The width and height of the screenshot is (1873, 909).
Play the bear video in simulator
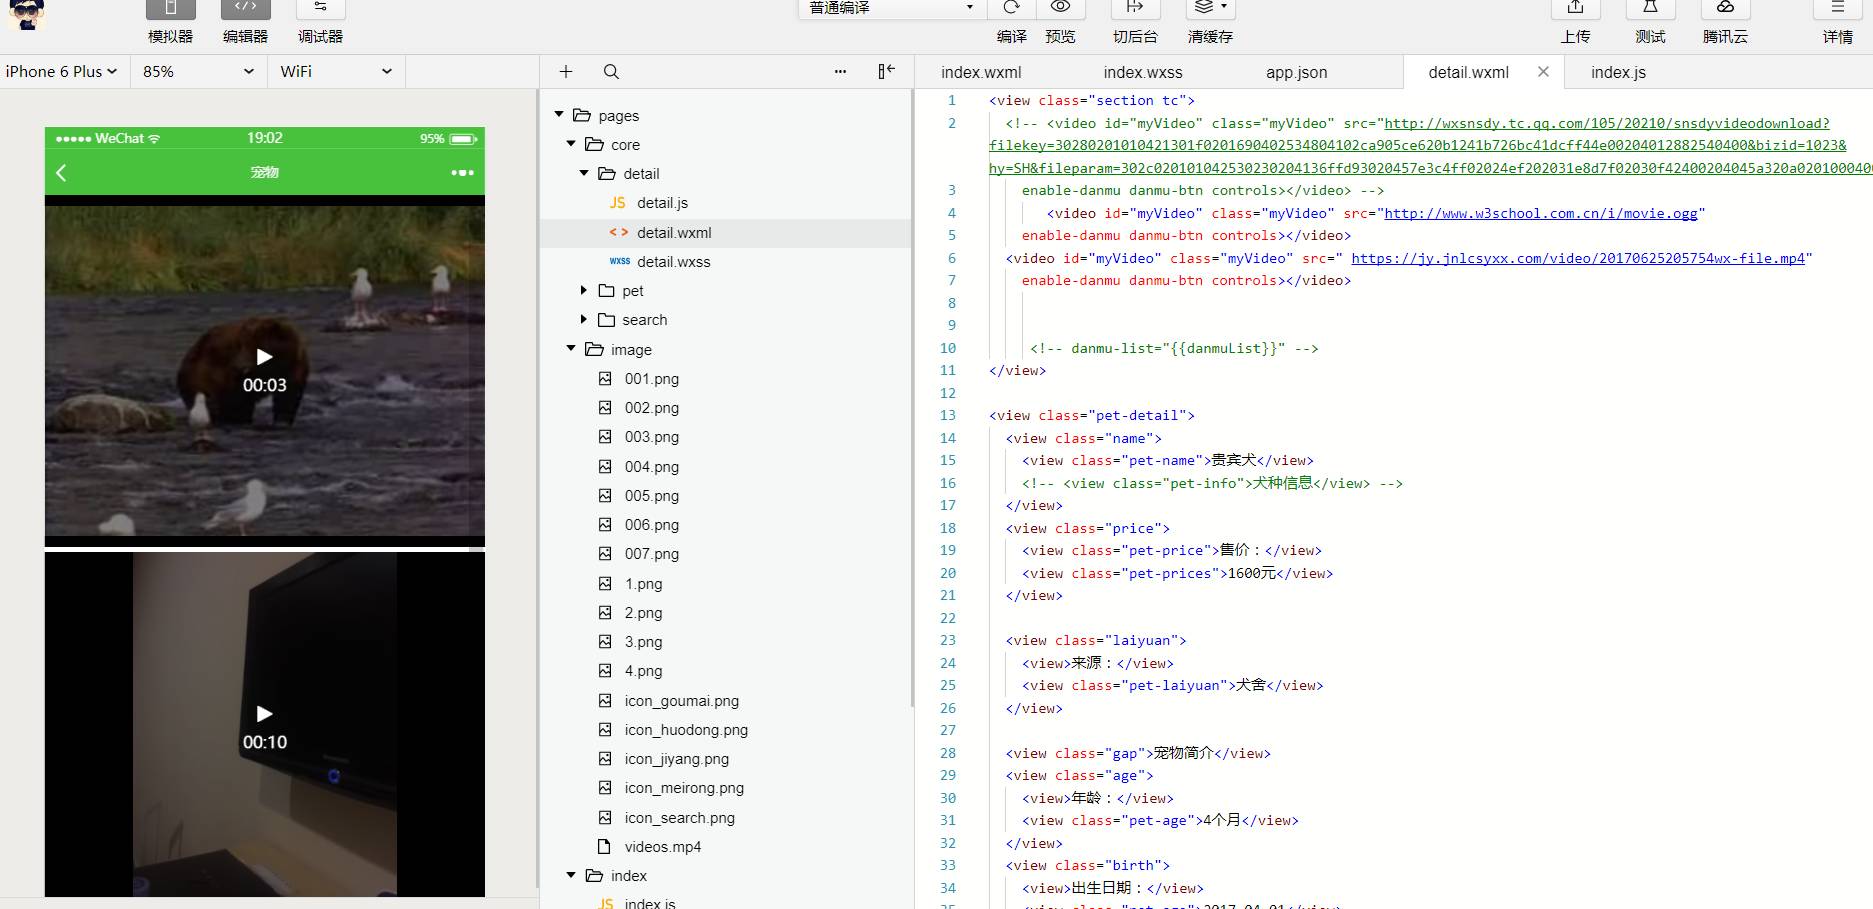pos(264,357)
